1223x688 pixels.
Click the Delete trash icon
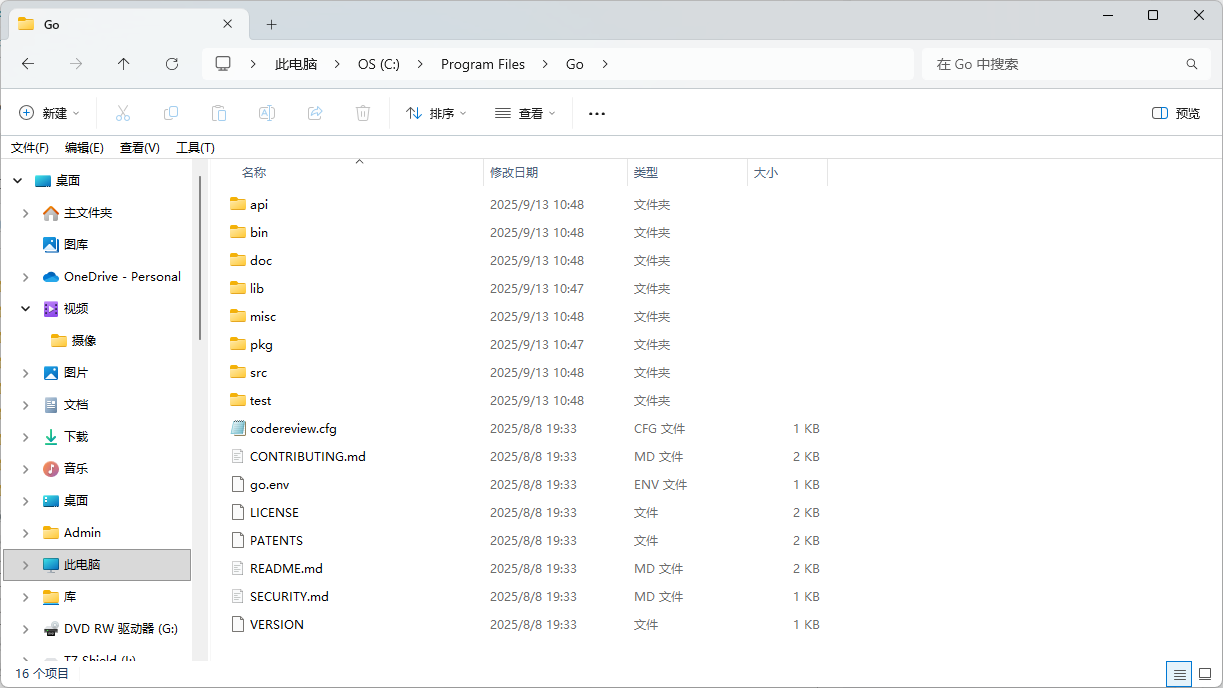coord(363,113)
